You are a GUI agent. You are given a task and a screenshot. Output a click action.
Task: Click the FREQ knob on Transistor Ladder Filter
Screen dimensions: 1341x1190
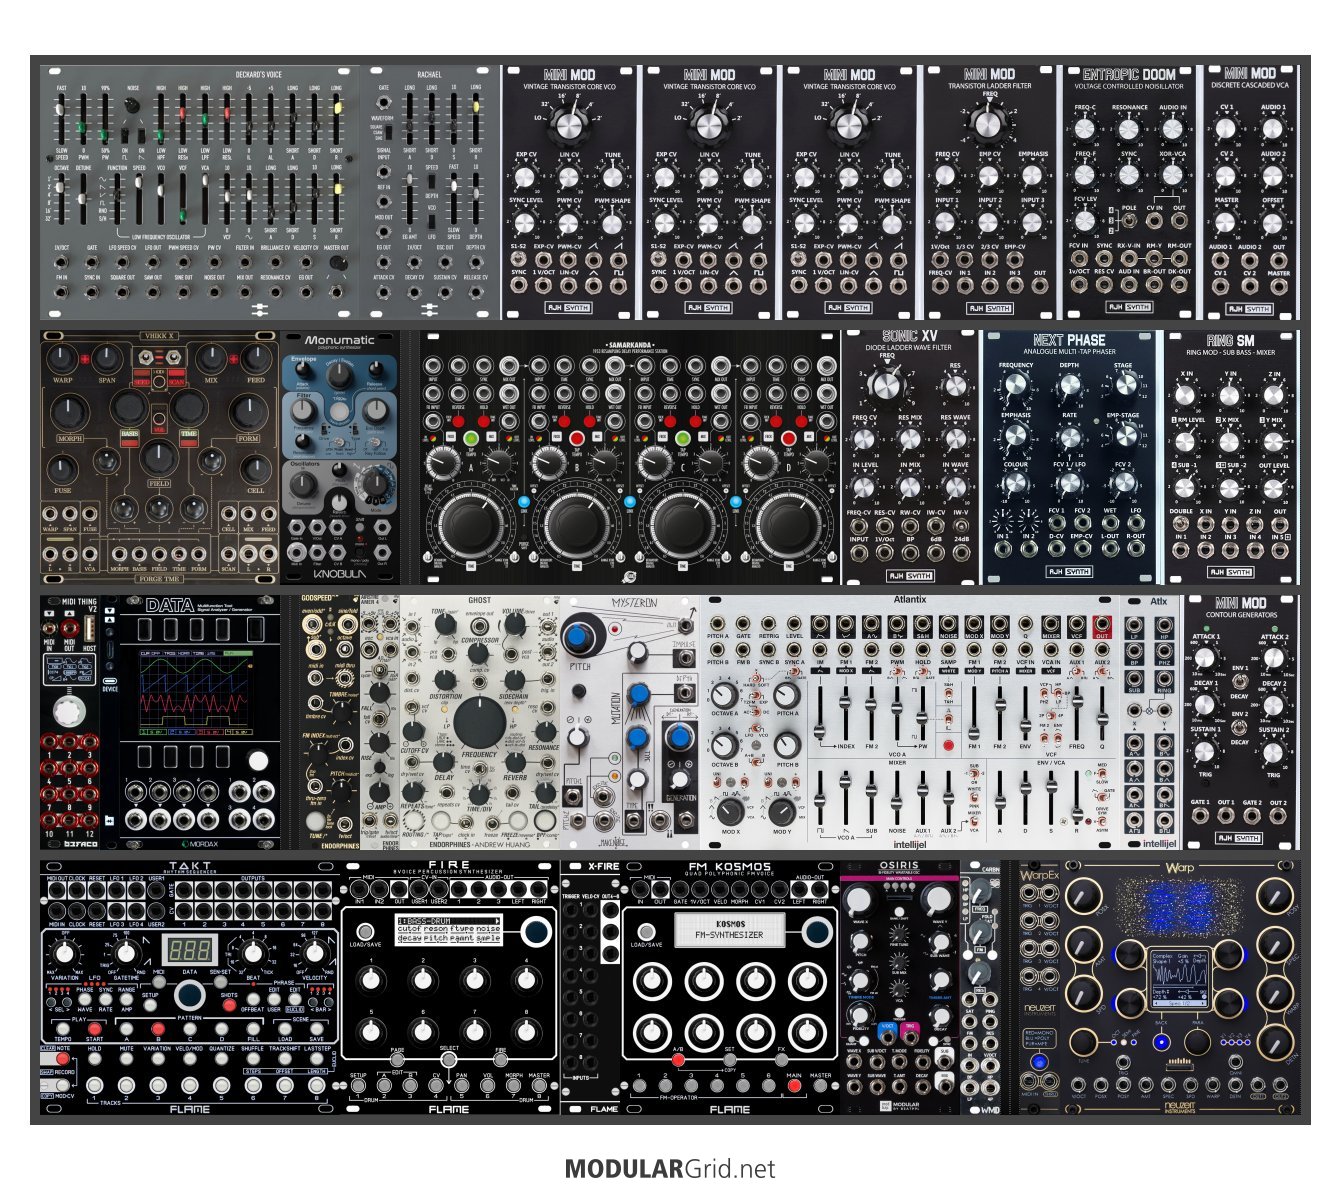988,125
